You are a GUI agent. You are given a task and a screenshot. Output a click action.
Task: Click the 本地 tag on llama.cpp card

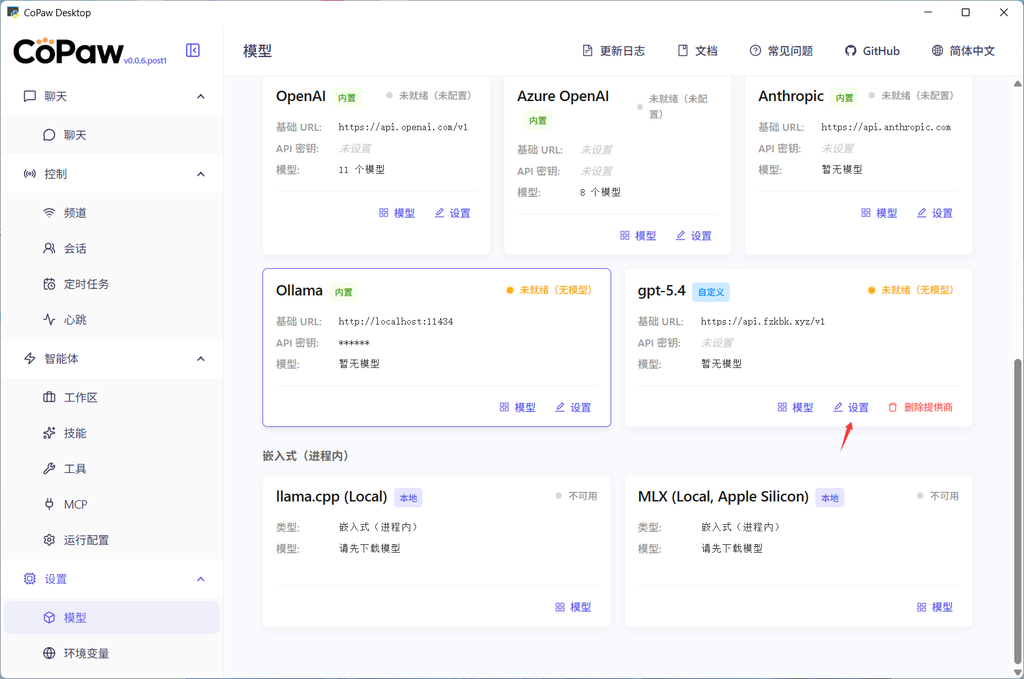pos(408,498)
